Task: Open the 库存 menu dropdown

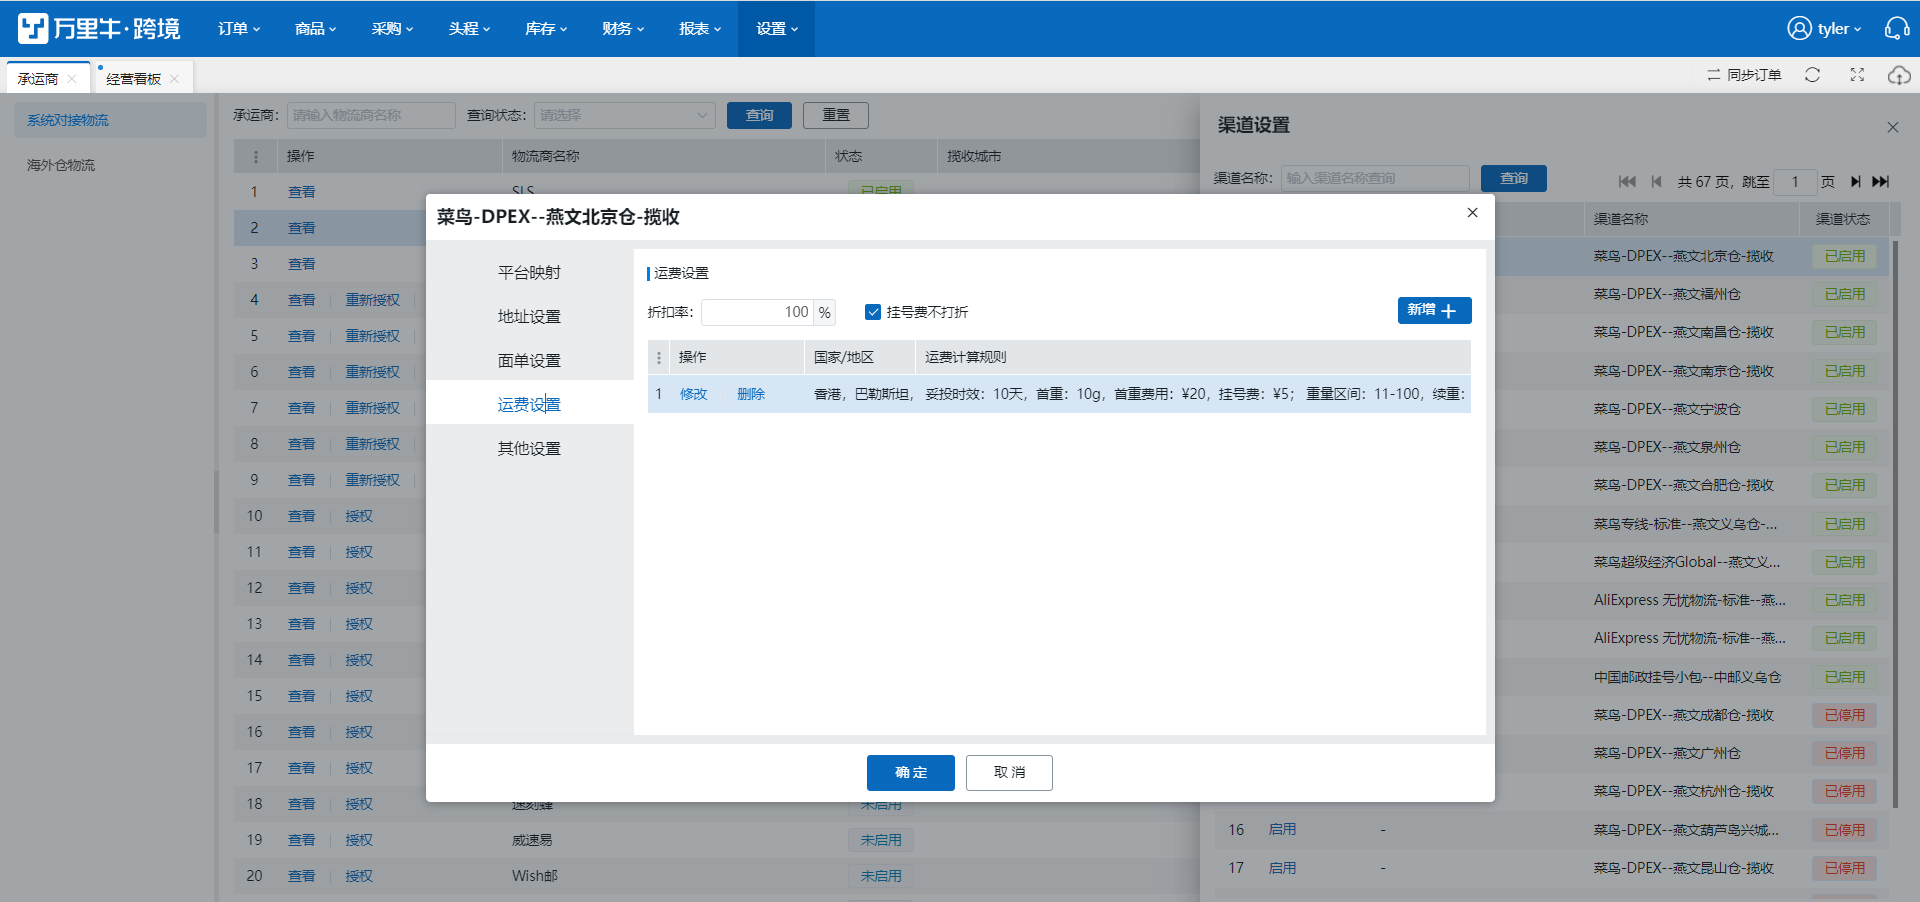Action: (x=546, y=29)
